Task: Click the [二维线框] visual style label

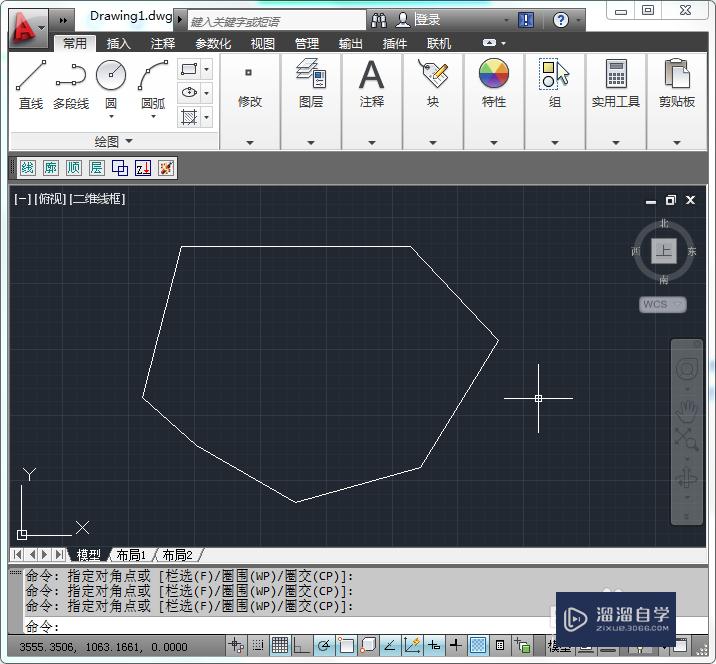Action: [98, 199]
